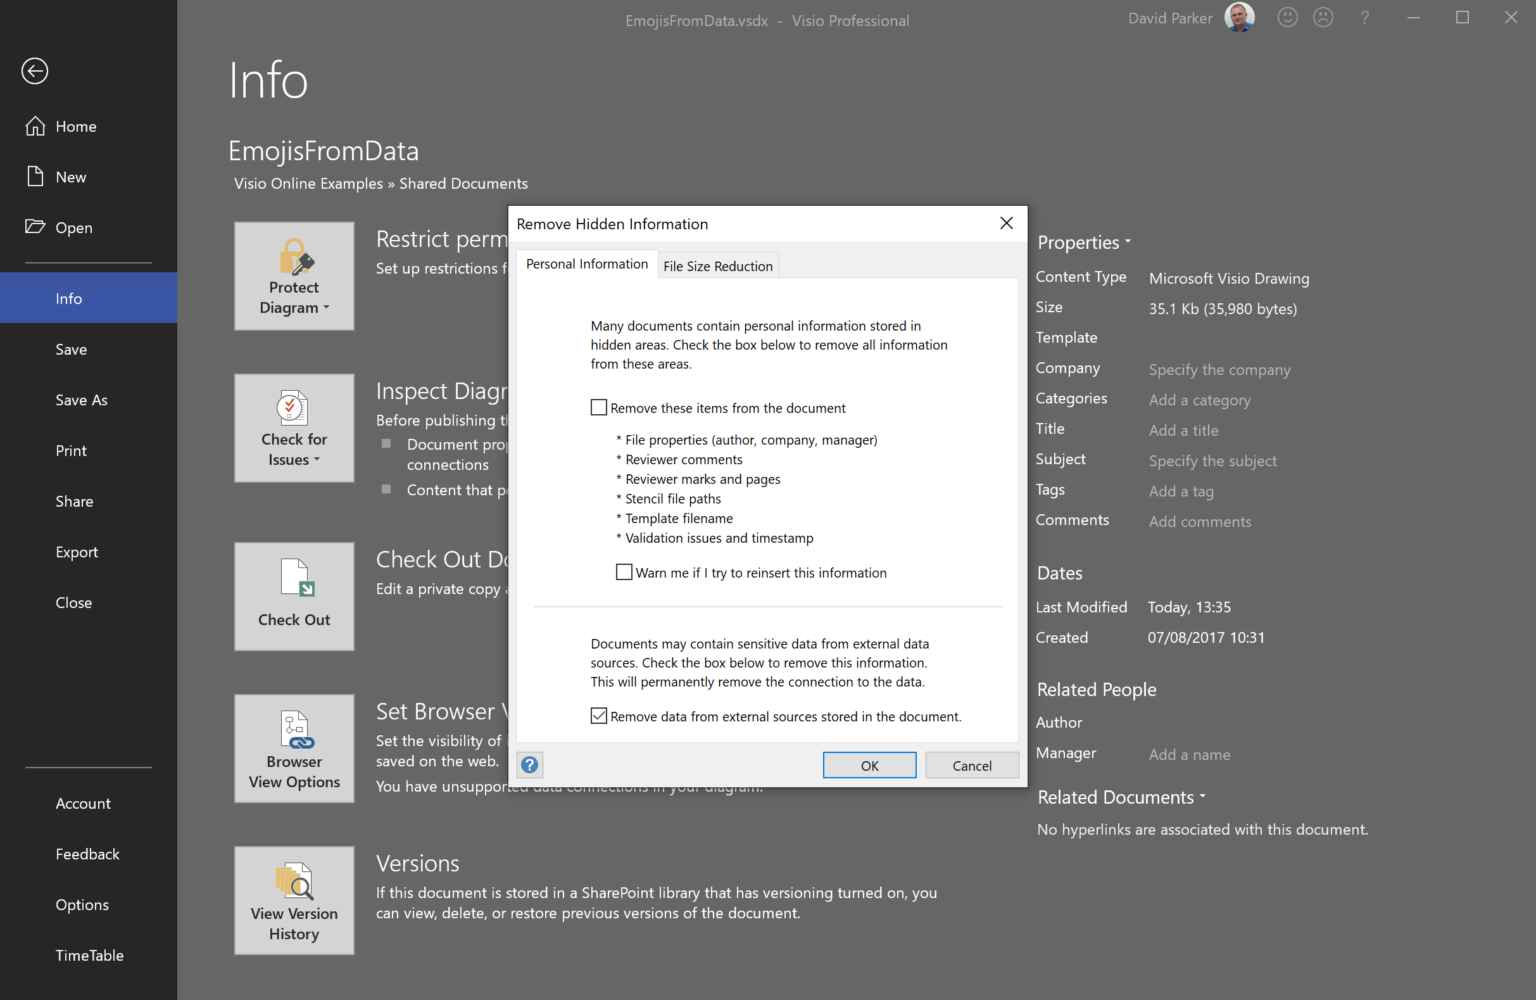Click the Check Out button
Image resolution: width=1536 pixels, height=1000 pixels.
point(294,596)
